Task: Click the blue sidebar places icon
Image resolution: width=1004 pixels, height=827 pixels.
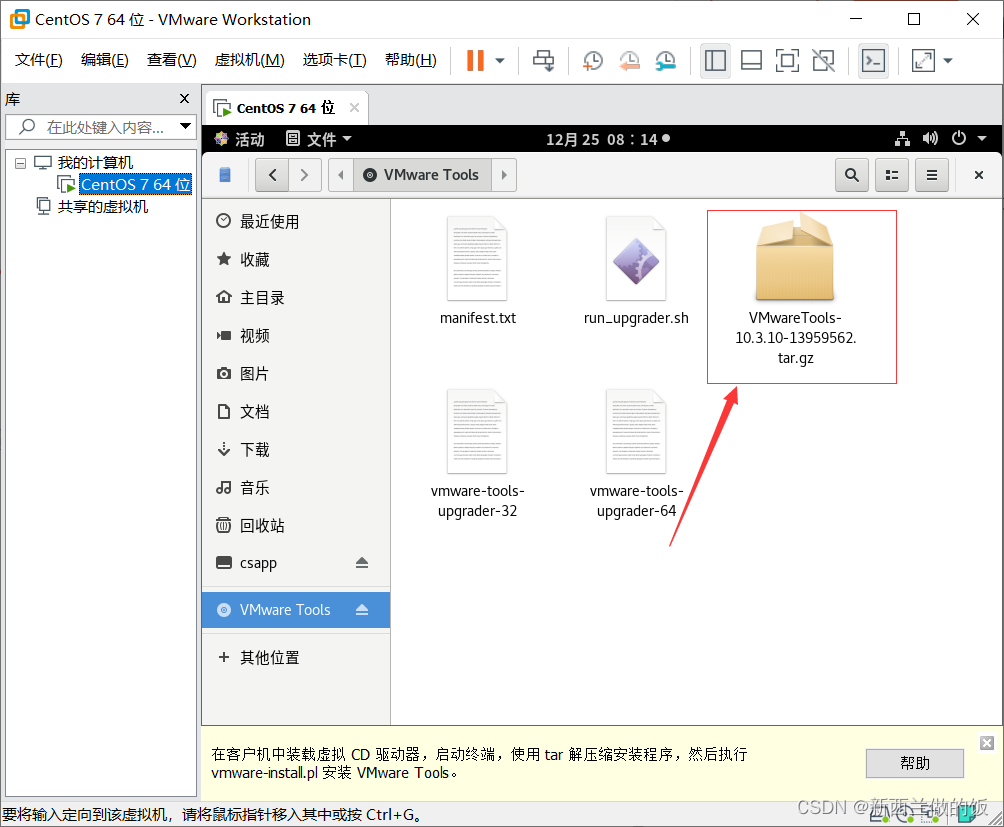Action: 225,175
